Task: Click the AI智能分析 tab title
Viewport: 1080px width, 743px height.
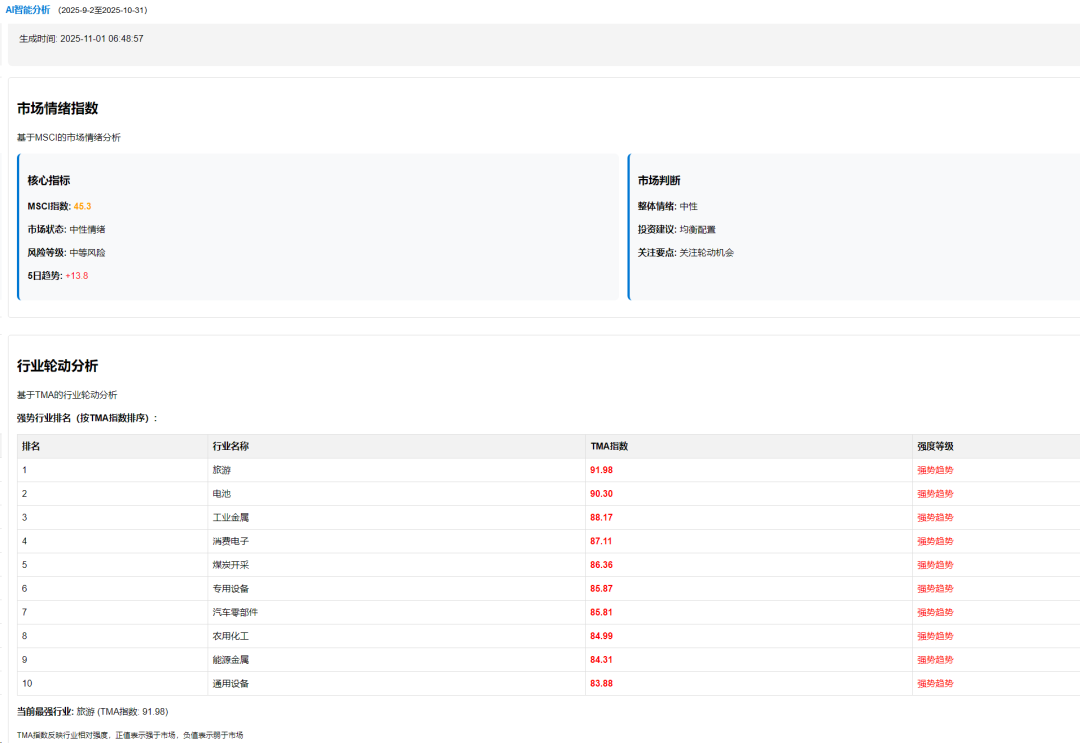Action: pyautogui.click(x=28, y=9)
